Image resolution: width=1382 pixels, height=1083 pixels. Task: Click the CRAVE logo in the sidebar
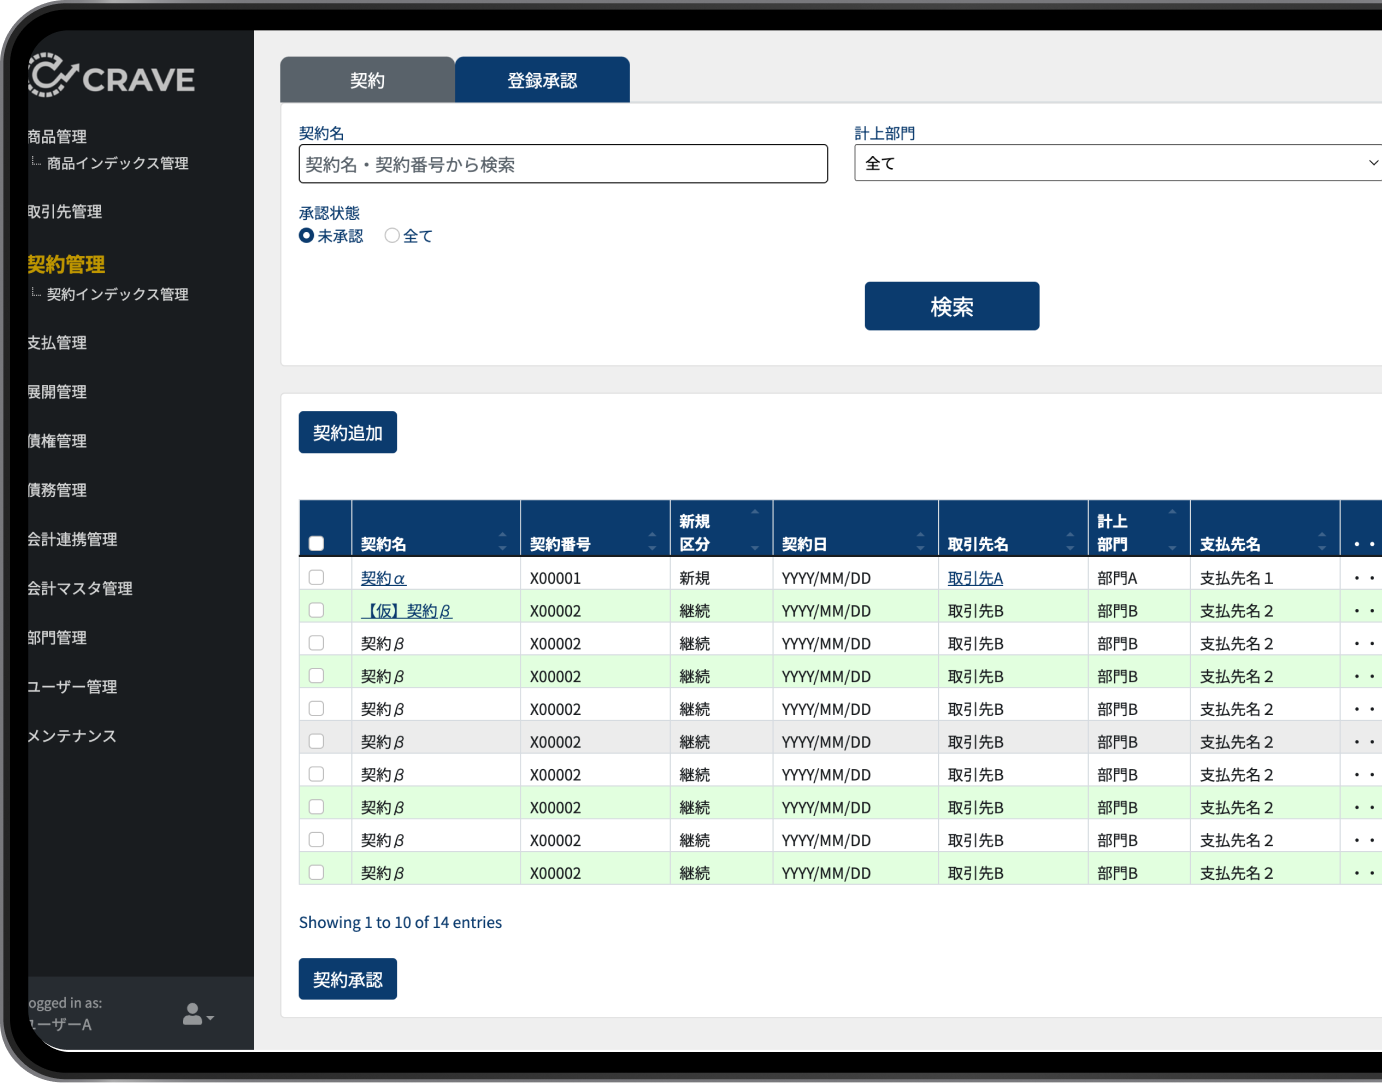click(x=112, y=76)
